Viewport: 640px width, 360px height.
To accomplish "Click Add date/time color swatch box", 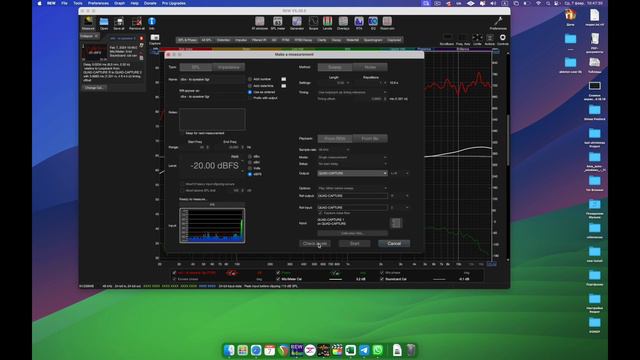I will tap(284, 86).
